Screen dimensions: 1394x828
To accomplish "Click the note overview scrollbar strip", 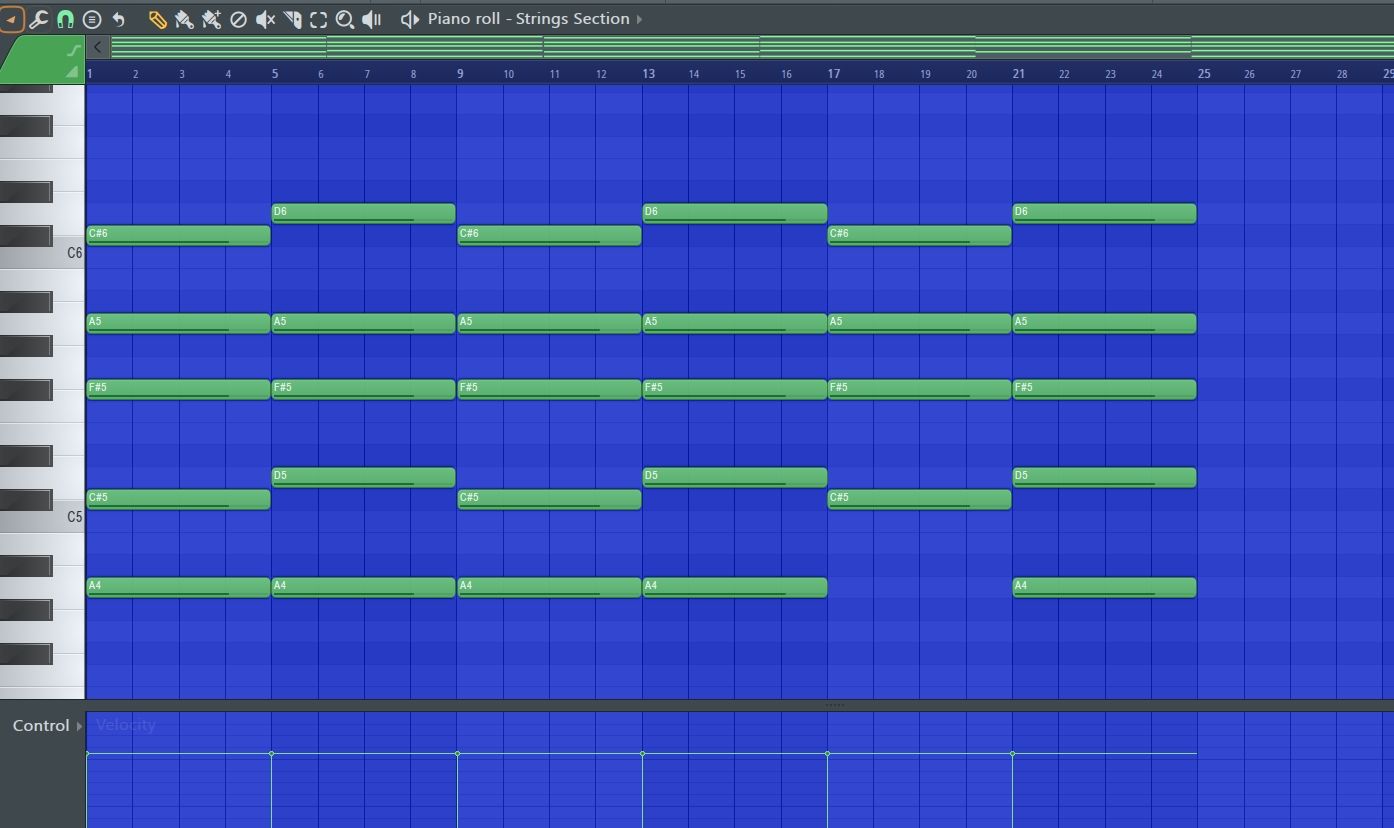I will coord(752,47).
